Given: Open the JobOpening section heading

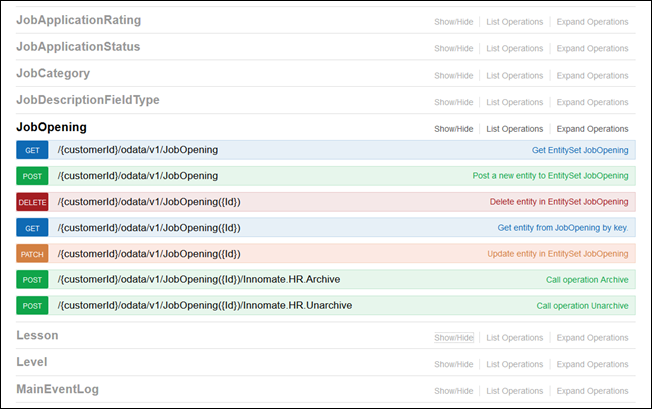Looking at the screenshot, I should tap(51, 127).
